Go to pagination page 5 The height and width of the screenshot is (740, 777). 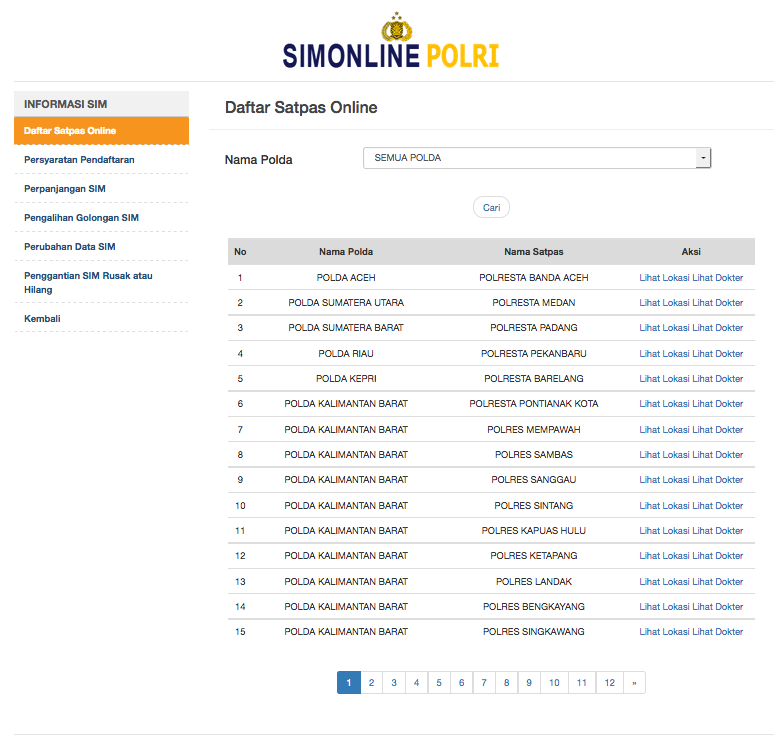coord(439,683)
